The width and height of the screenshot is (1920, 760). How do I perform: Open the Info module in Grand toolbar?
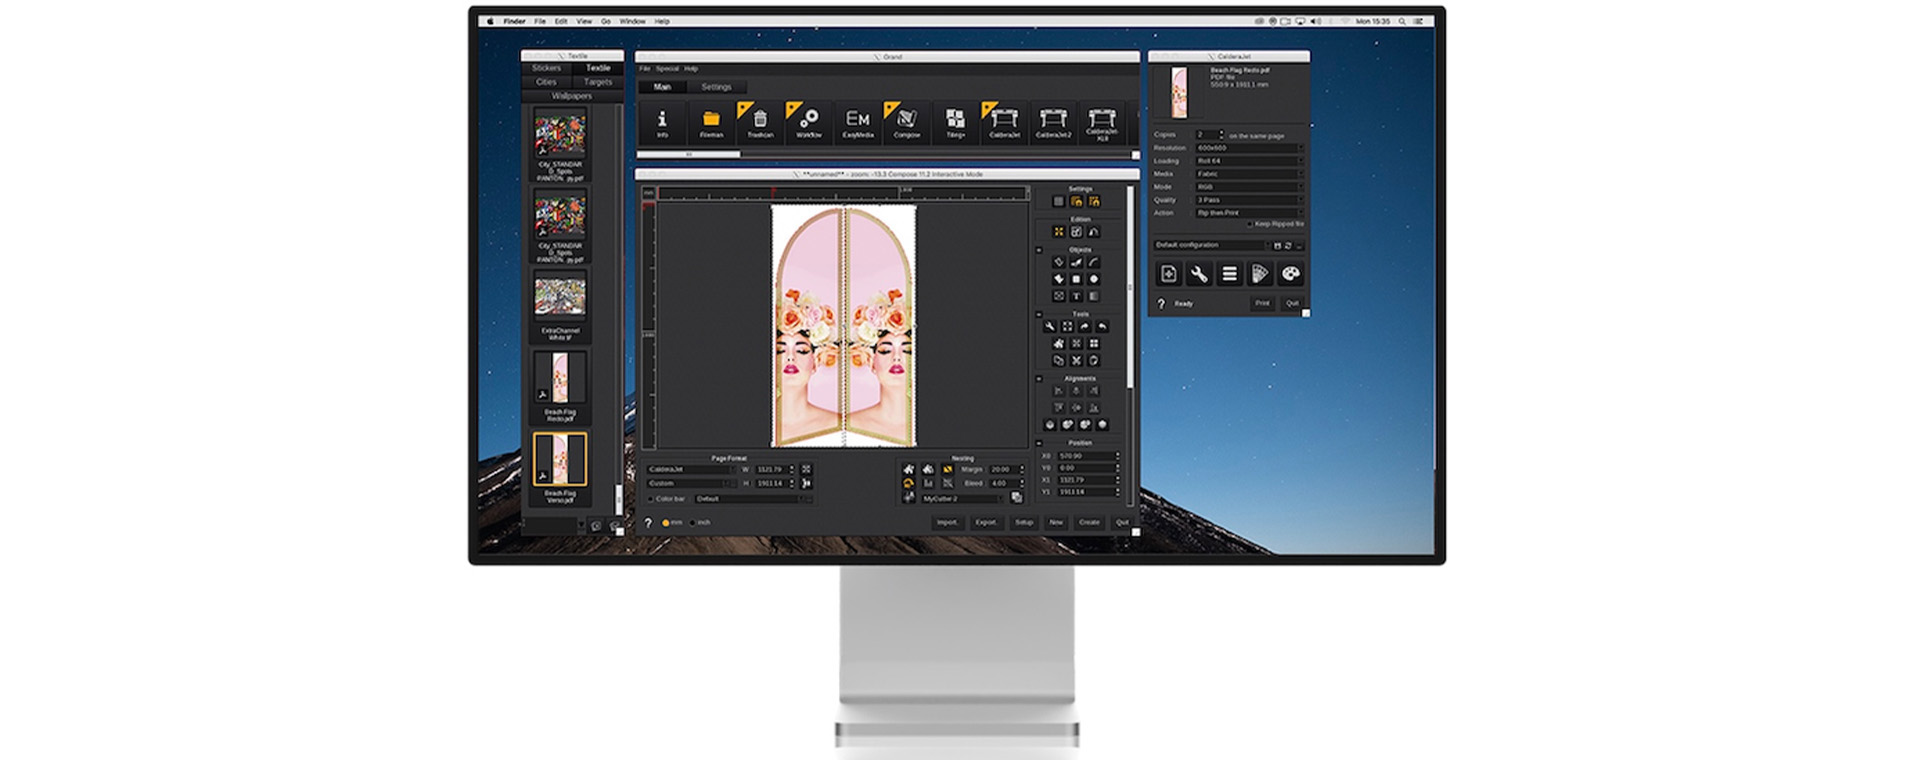pyautogui.click(x=662, y=122)
